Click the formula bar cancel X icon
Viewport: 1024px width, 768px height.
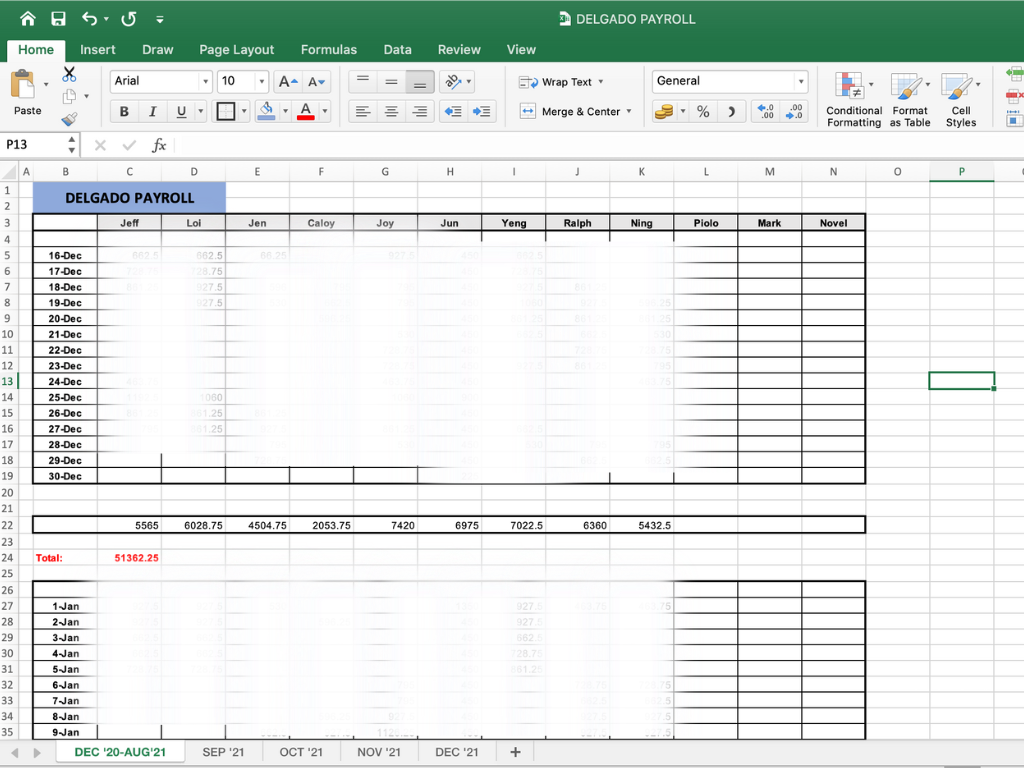pyautogui.click(x=100, y=145)
